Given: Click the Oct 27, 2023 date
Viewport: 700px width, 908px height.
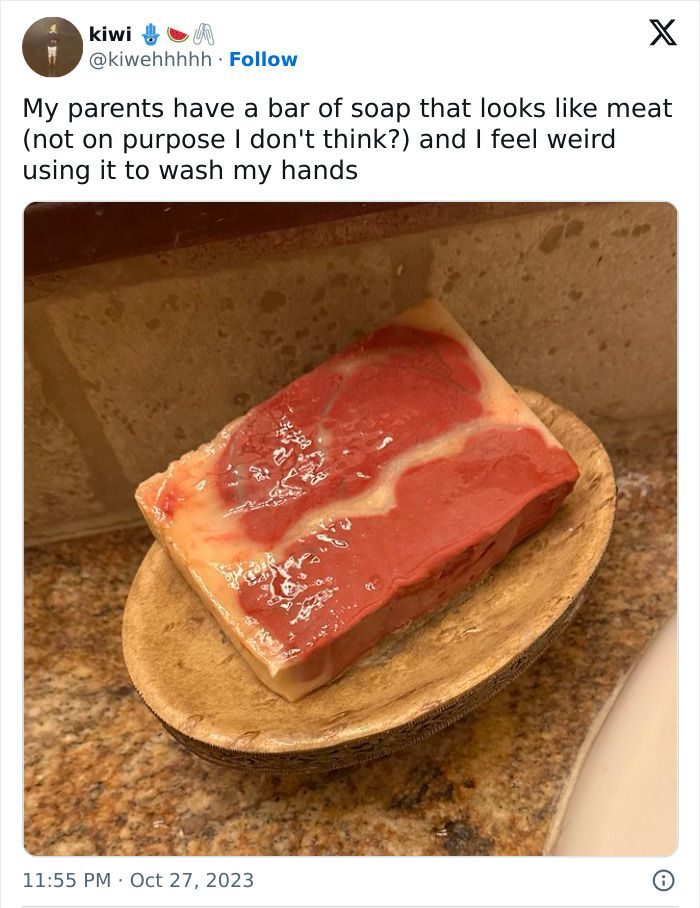Looking at the screenshot, I should (x=192, y=880).
